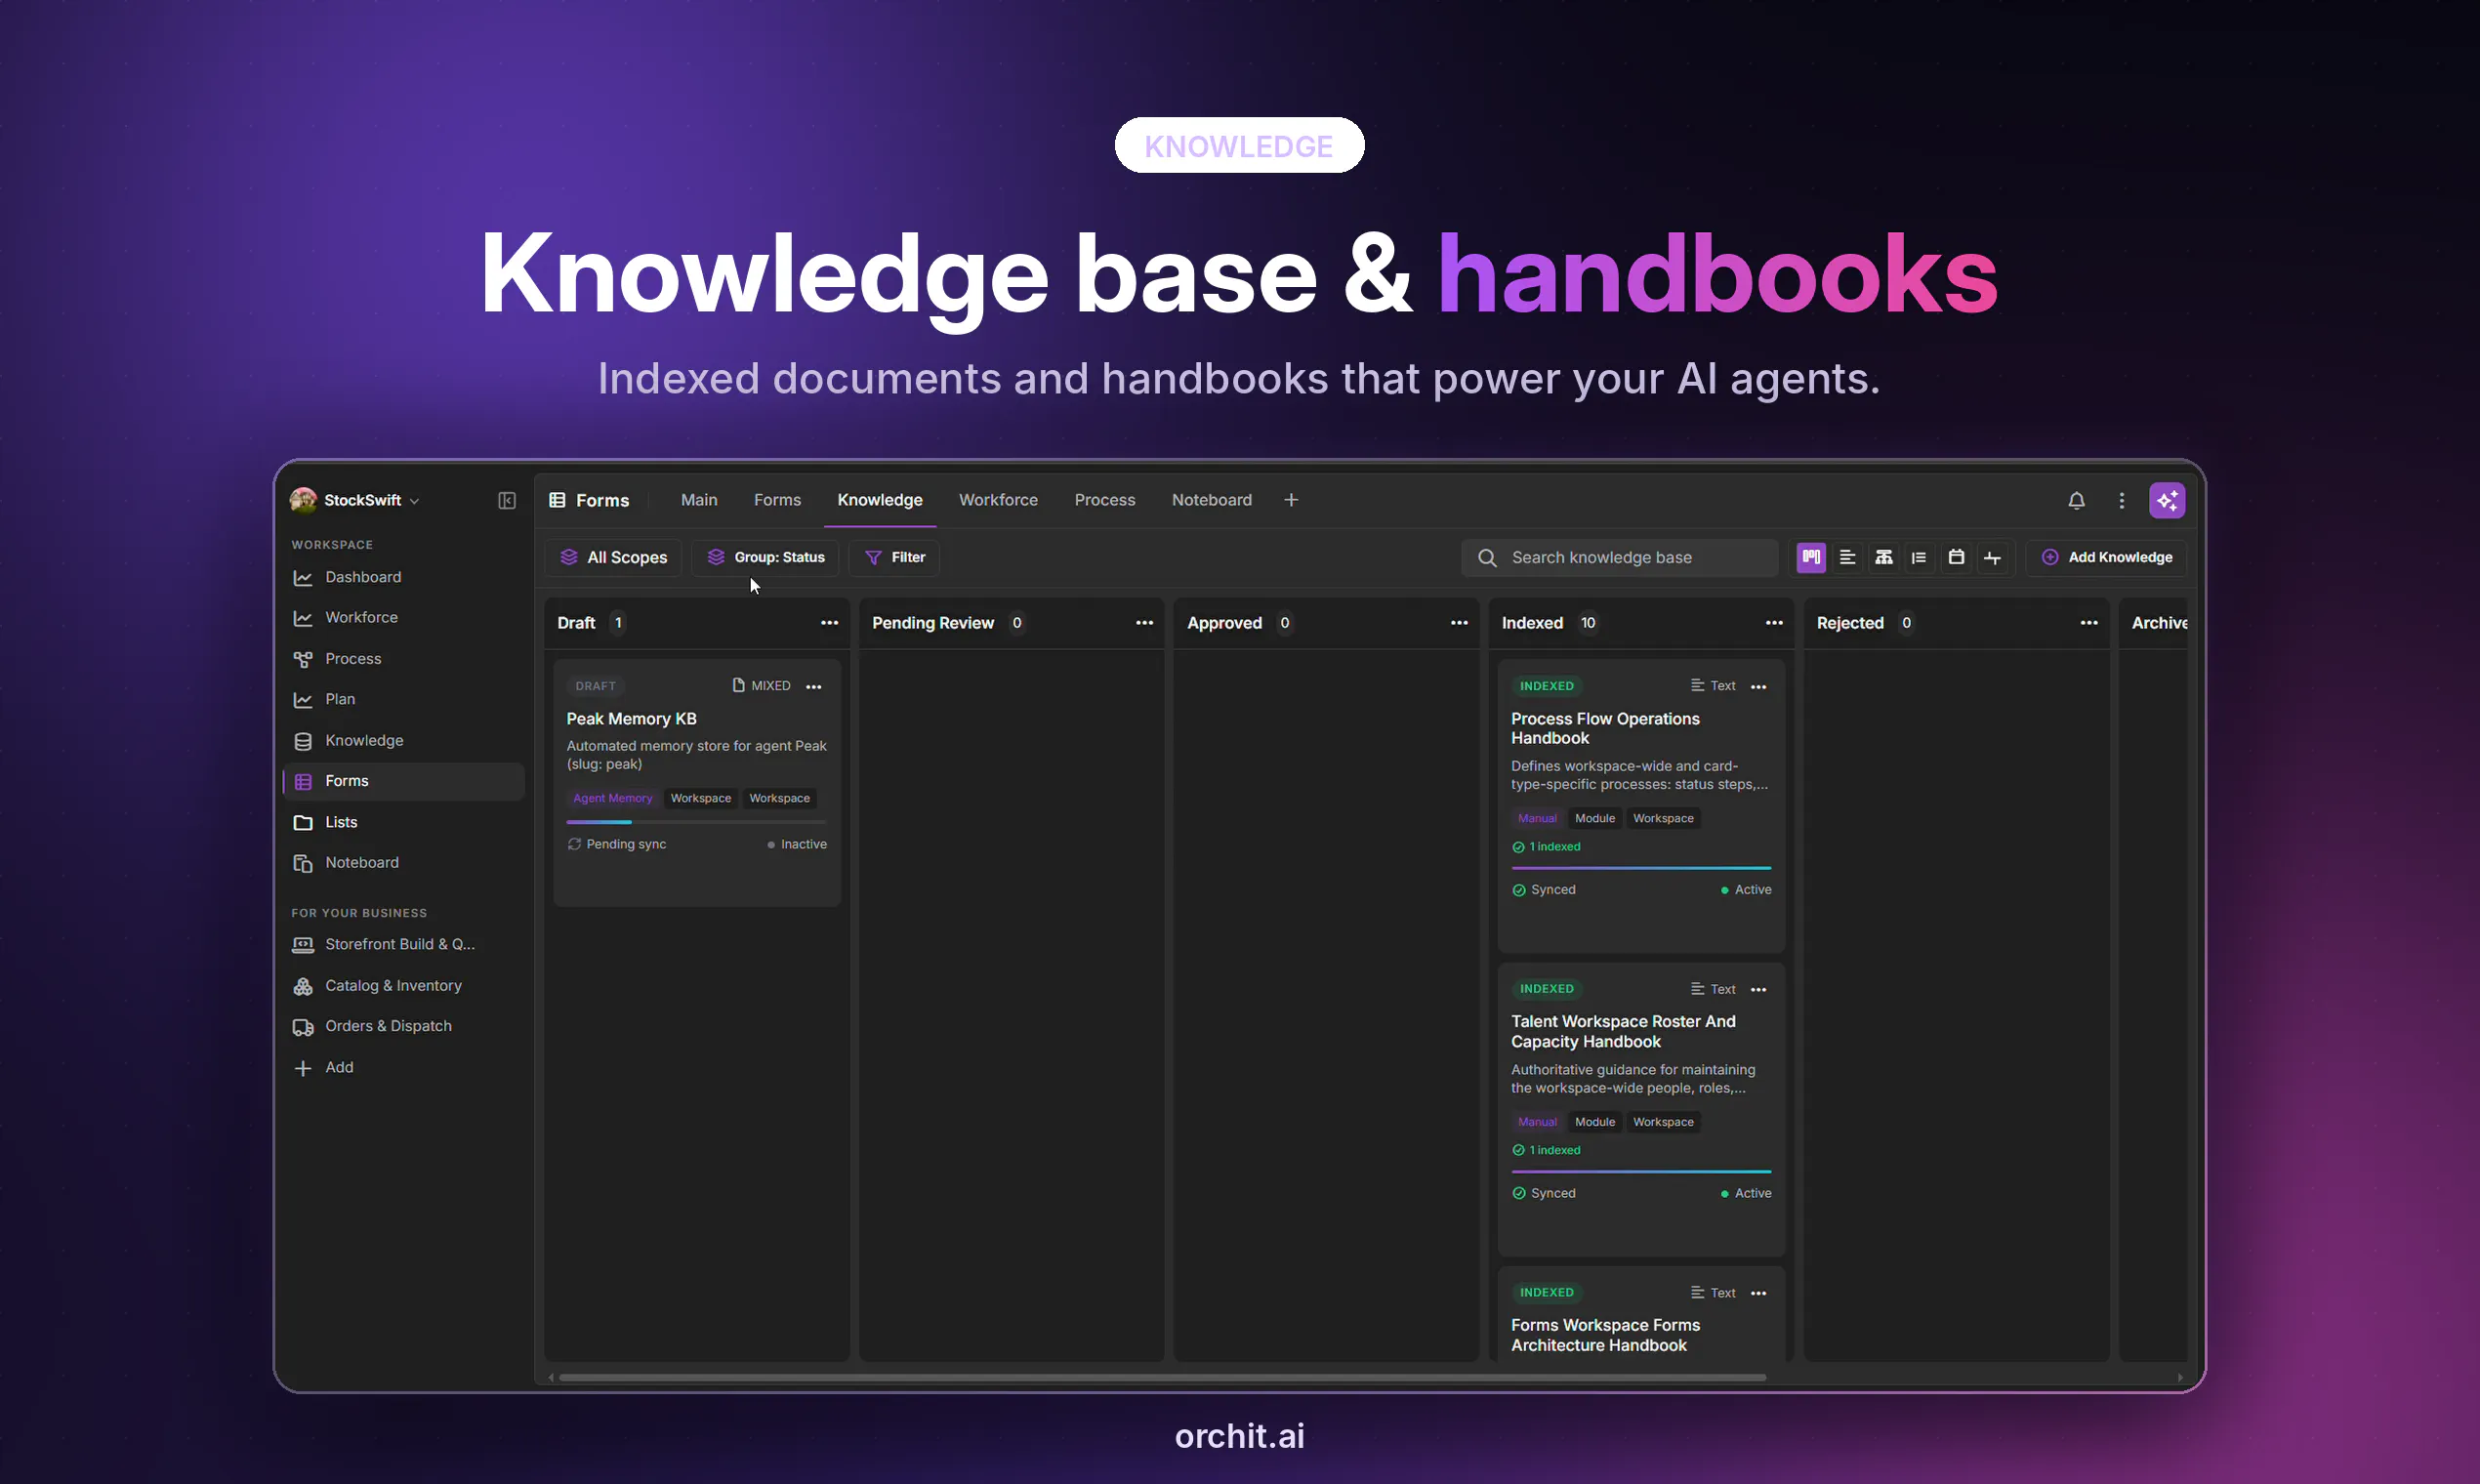Open the Approved column options menu

[1459, 623]
